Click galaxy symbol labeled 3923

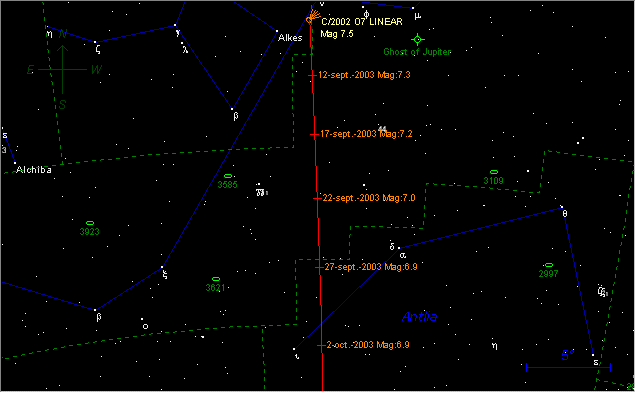[x=90, y=223]
